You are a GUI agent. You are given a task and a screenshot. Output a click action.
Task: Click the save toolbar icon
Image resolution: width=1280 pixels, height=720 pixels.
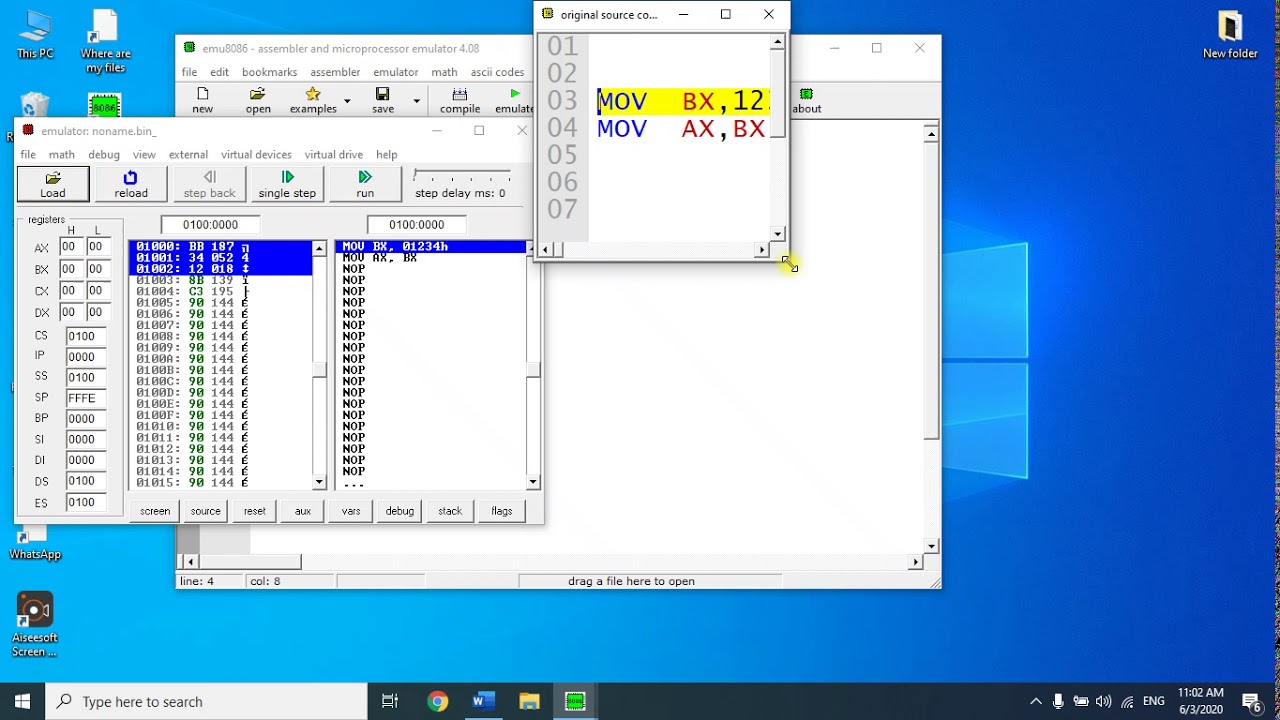(x=383, y=101)
